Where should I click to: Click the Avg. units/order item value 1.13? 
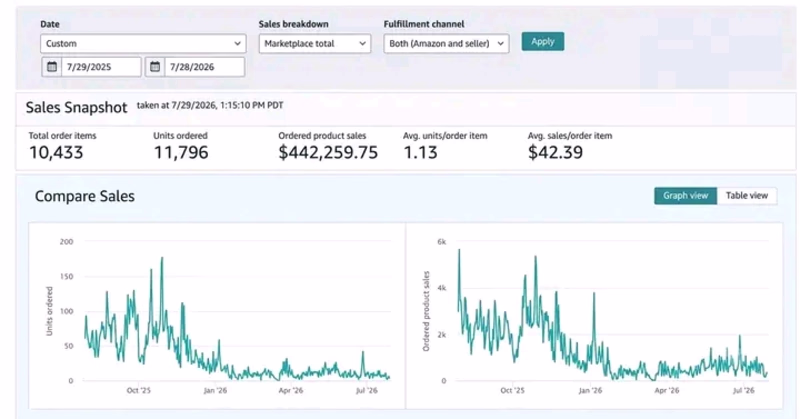(420, 152)
